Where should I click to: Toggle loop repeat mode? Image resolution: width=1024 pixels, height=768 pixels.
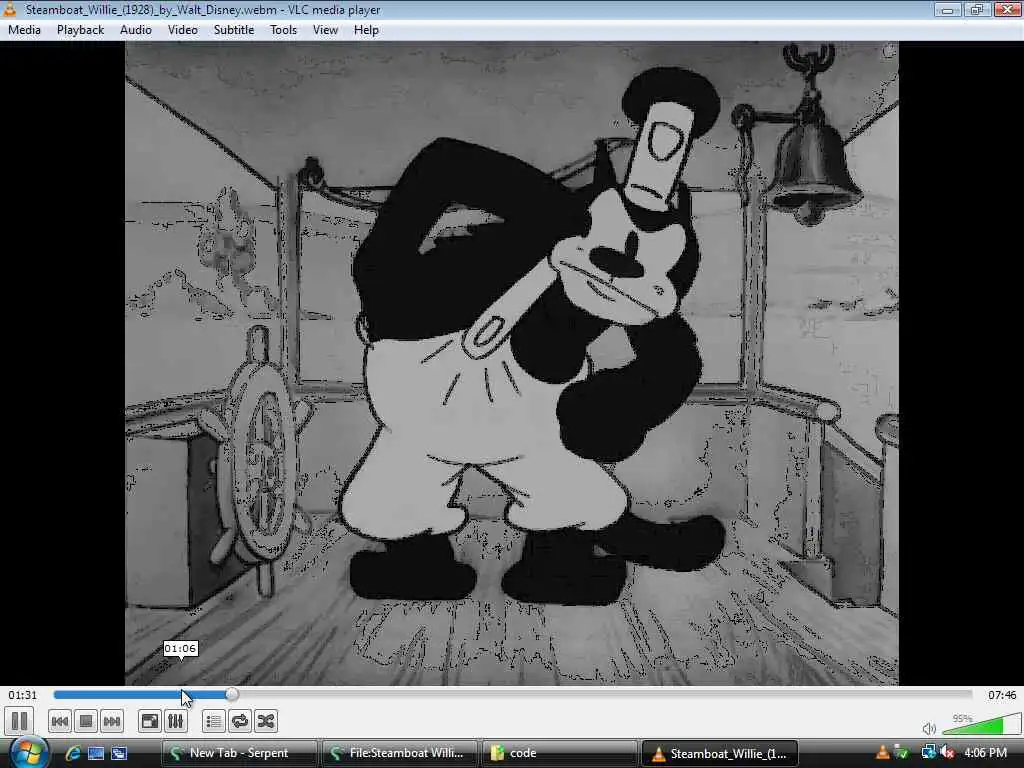[240, 721]
